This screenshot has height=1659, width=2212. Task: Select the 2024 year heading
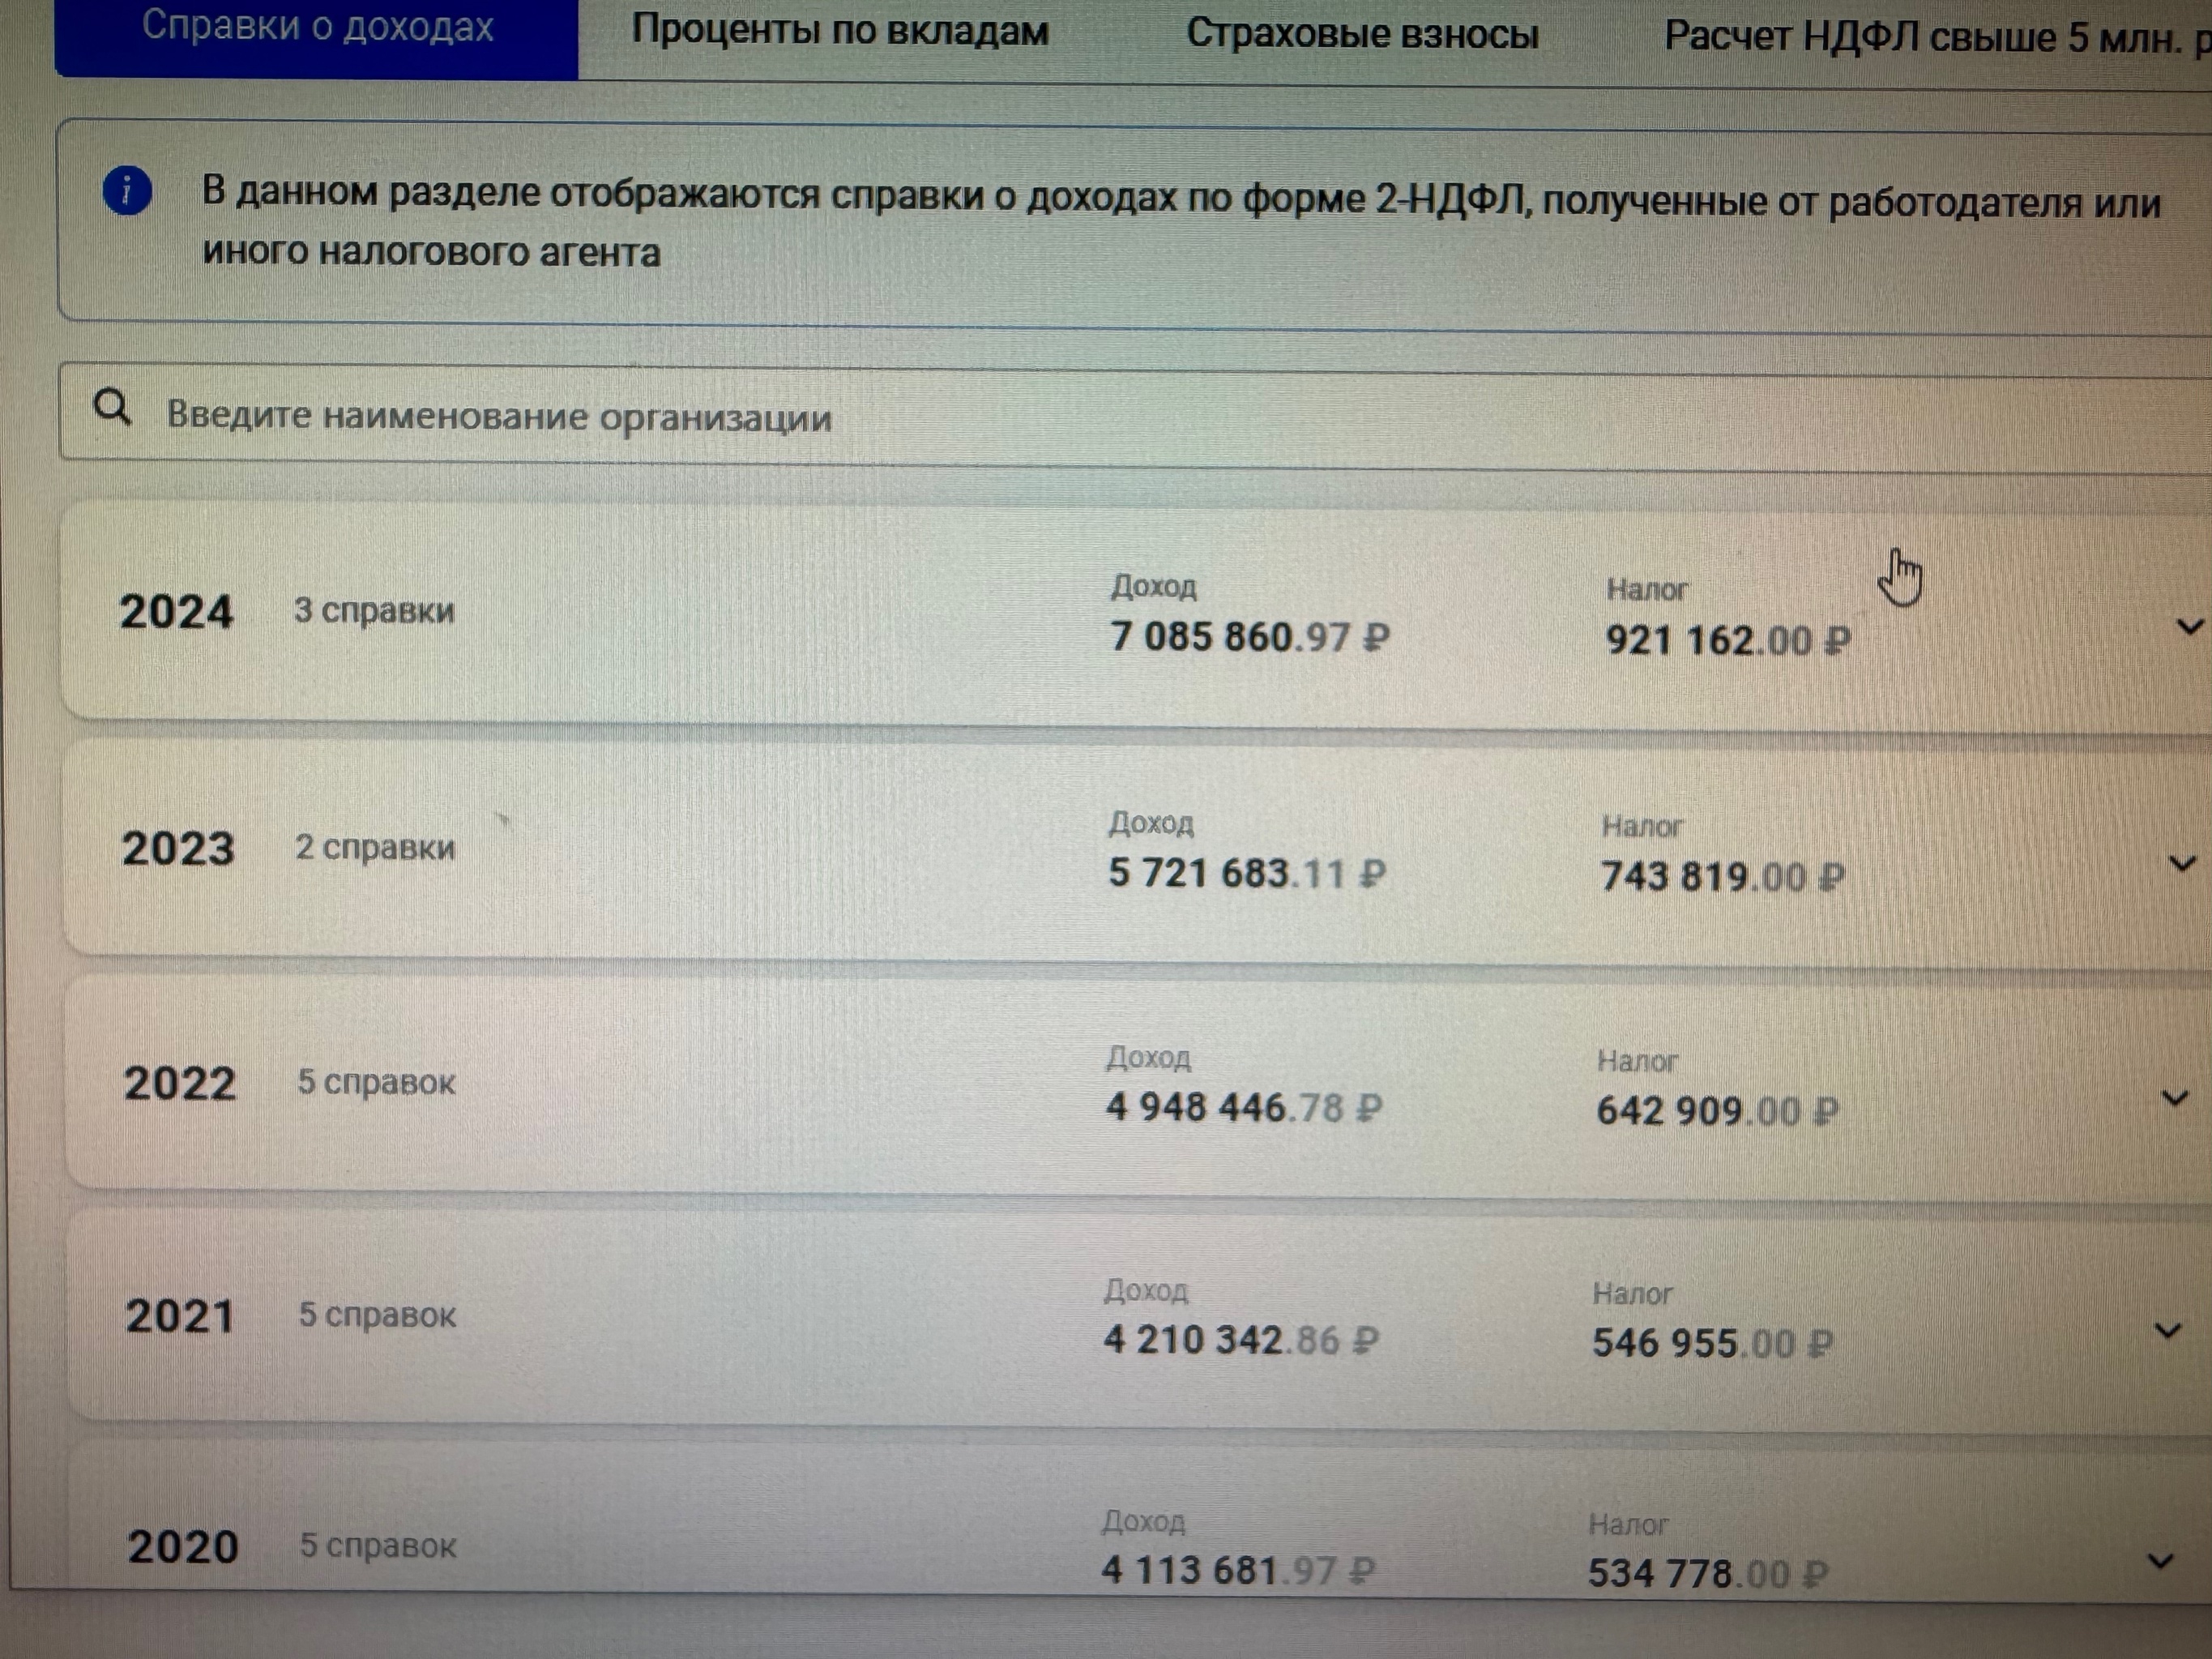click(x=176, y=612)
